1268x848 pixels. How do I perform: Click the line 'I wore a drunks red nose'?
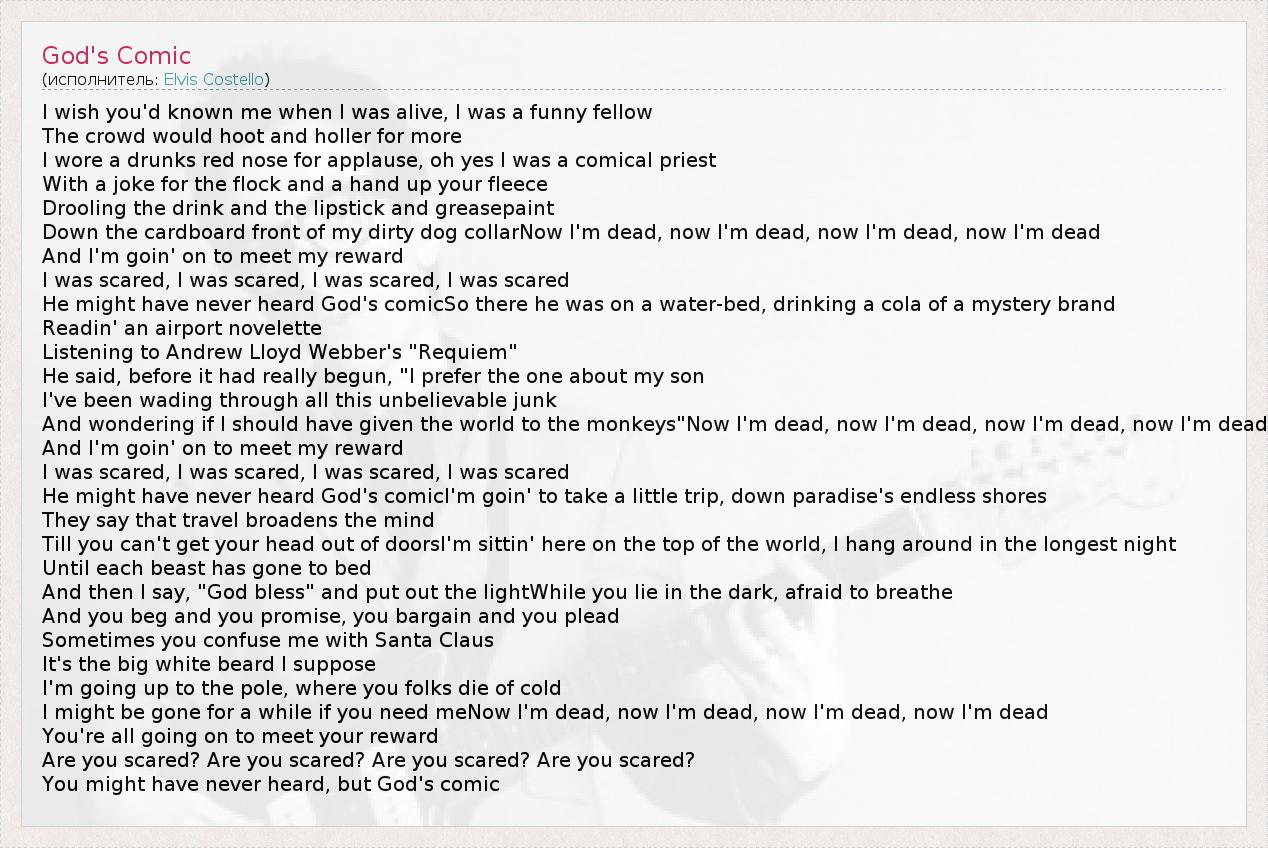[379, 160]
